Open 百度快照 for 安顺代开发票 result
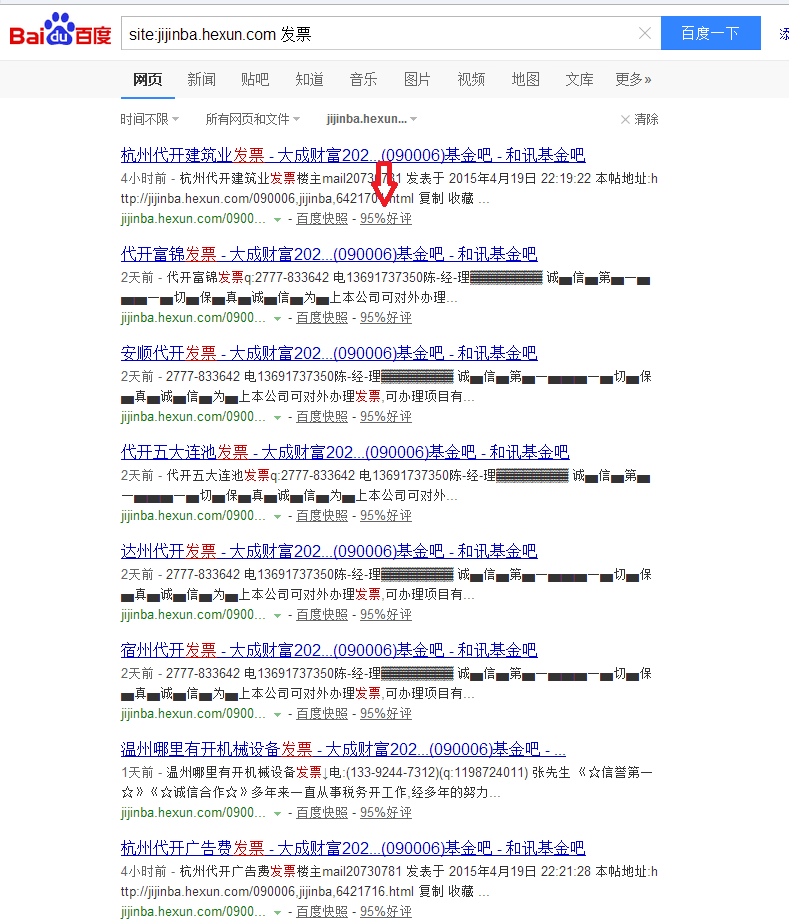 pos(322,417)
